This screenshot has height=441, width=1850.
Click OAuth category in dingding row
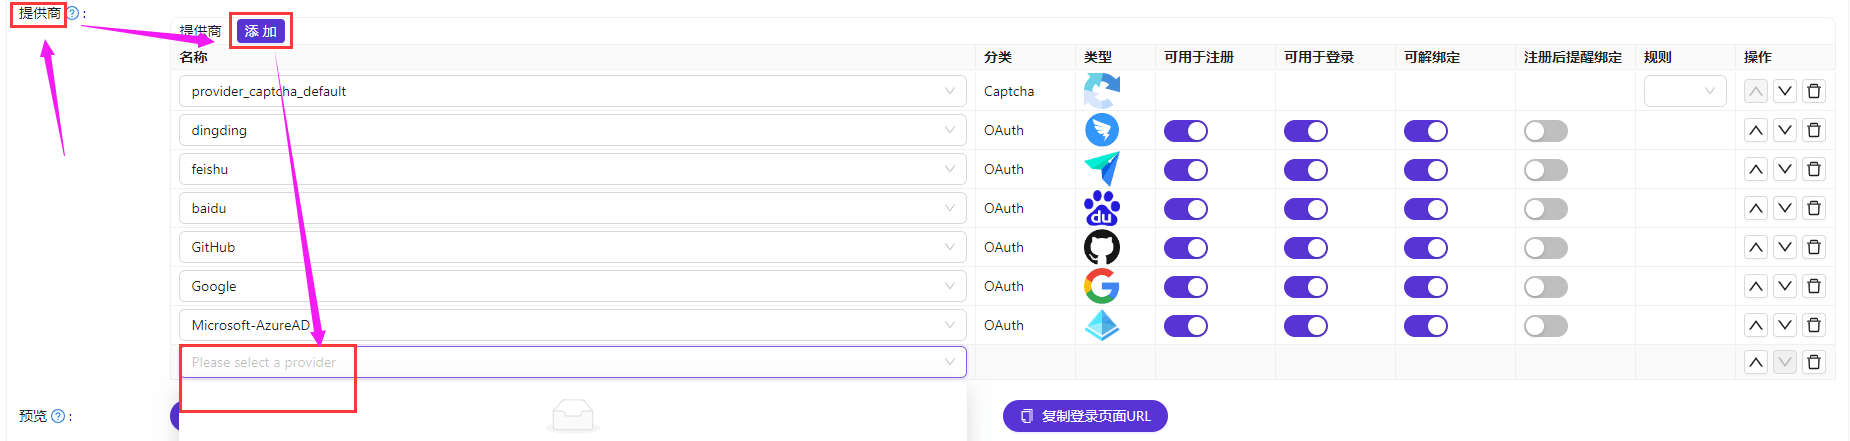pyautogui.click(x=1004, y=130)
